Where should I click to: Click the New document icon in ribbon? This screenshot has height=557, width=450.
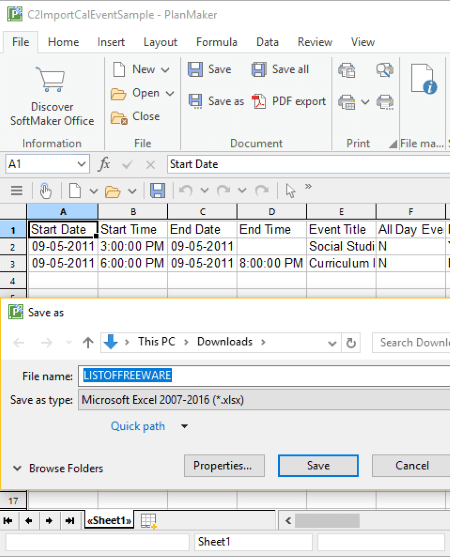(x=119, y=69)
